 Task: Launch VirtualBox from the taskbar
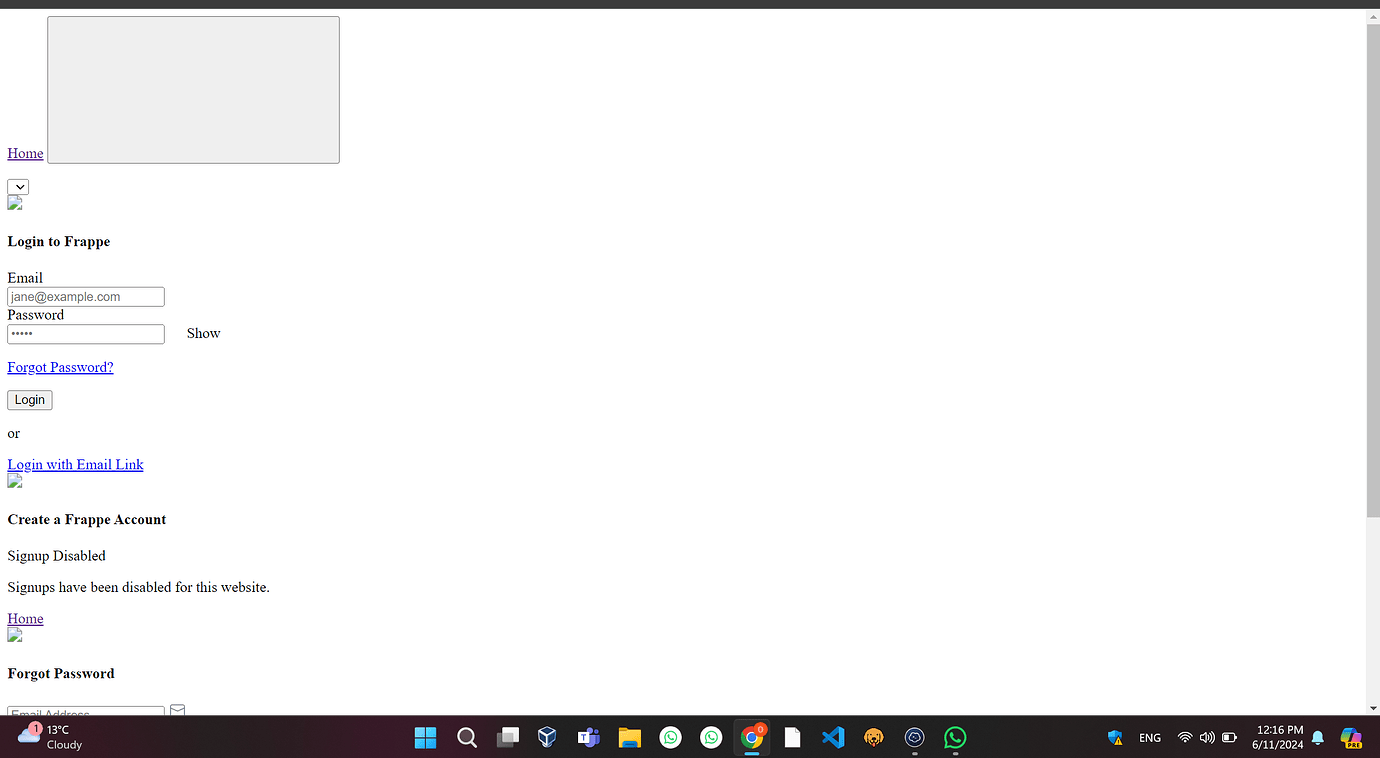547,738
